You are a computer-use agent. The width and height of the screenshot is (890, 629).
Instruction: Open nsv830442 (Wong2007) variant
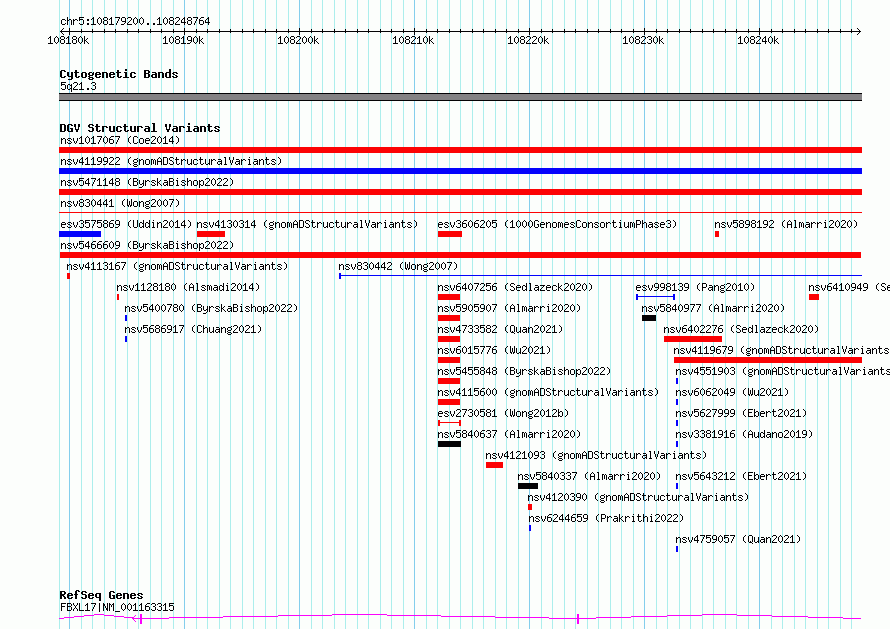point(398,266)
